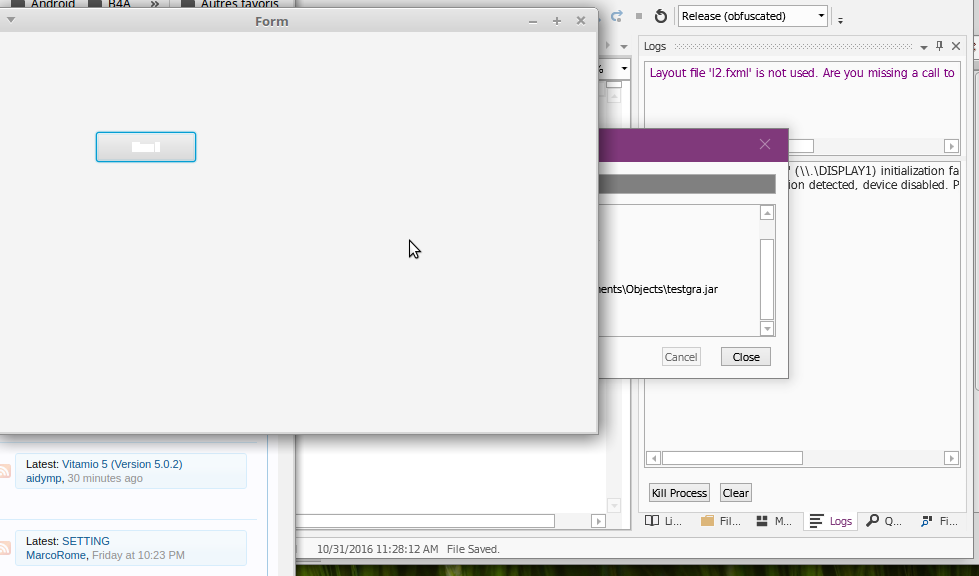The height and width of the screenshot is (576, 979).
Task: Switch to the Find (Fi...) tab
Action: click(x=939, y=521)
